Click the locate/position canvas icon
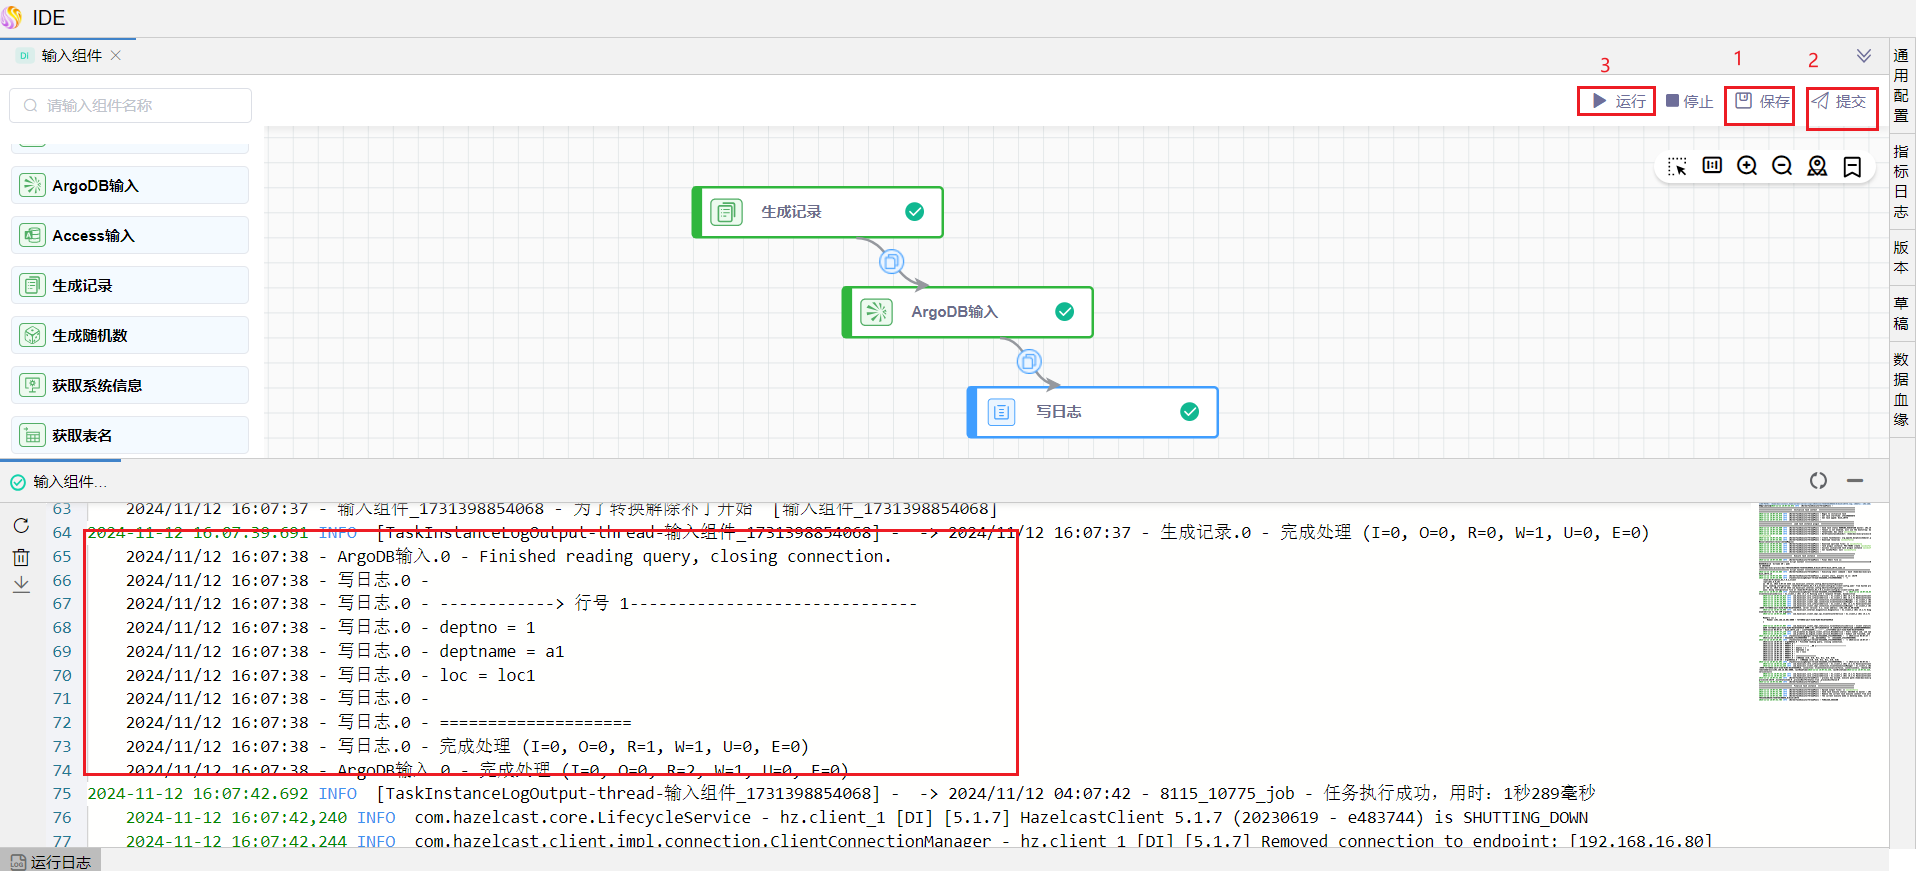 click(x=1817, y=166)
